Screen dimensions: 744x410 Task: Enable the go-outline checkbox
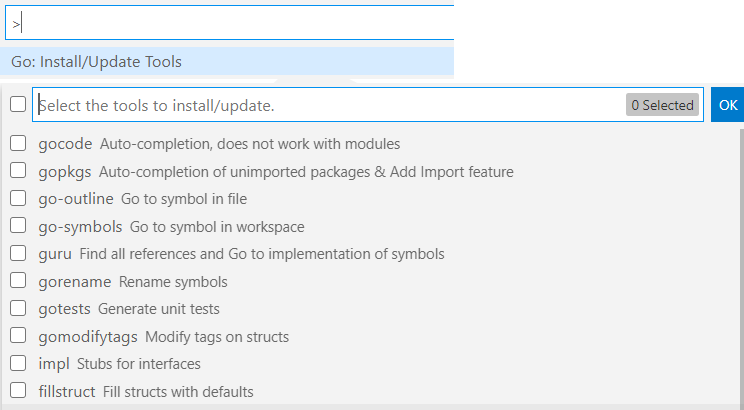point(18,198)
